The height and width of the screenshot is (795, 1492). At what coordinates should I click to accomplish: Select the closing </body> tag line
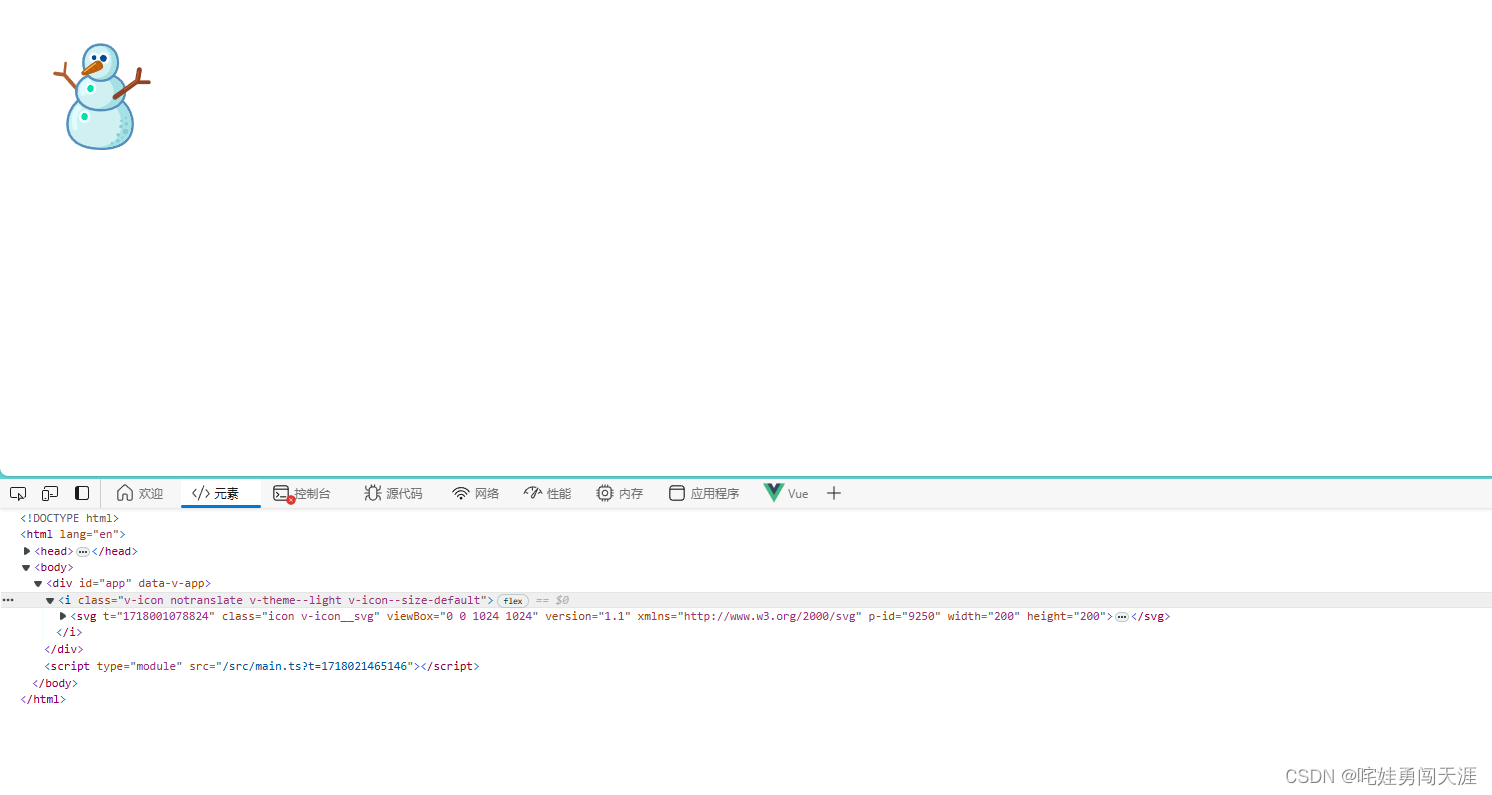point(55,683)
